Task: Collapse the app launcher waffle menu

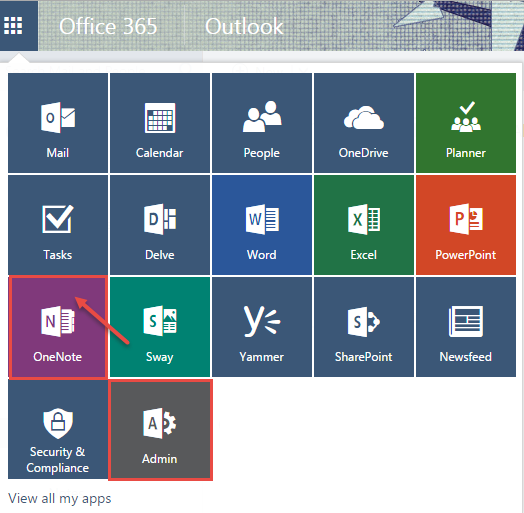Action: pos(13,25)
